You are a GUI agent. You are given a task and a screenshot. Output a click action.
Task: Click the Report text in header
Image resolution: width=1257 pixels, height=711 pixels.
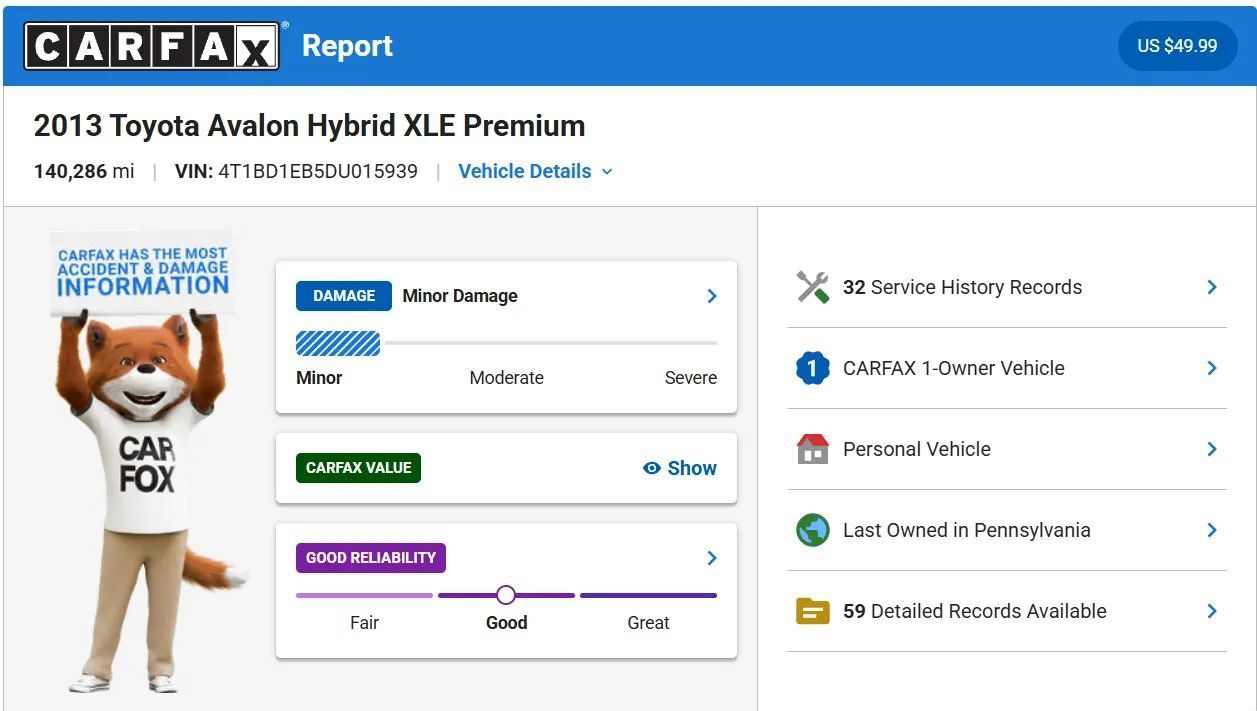[347, 46]
